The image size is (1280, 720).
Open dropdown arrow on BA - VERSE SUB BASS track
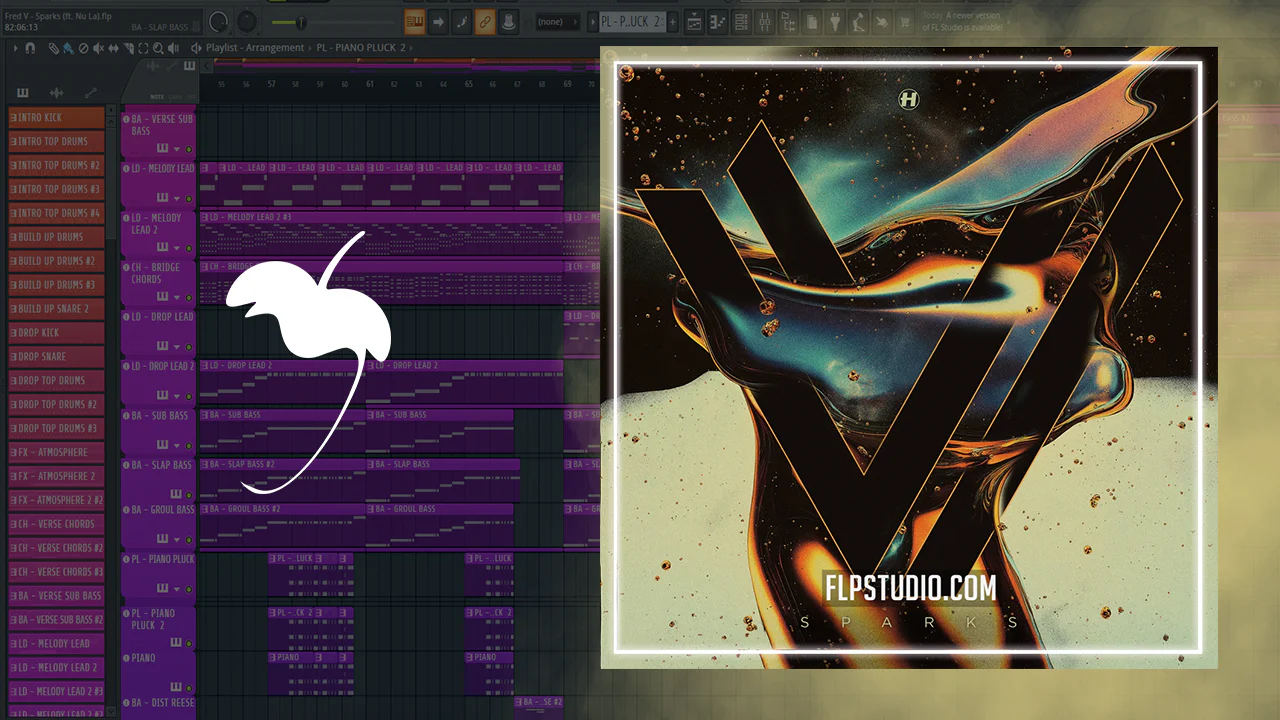(177, 149)
